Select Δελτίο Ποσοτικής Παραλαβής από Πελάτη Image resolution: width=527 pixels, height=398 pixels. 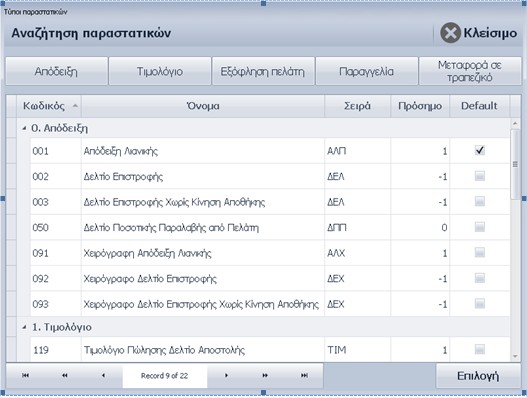tap(270, 228)
